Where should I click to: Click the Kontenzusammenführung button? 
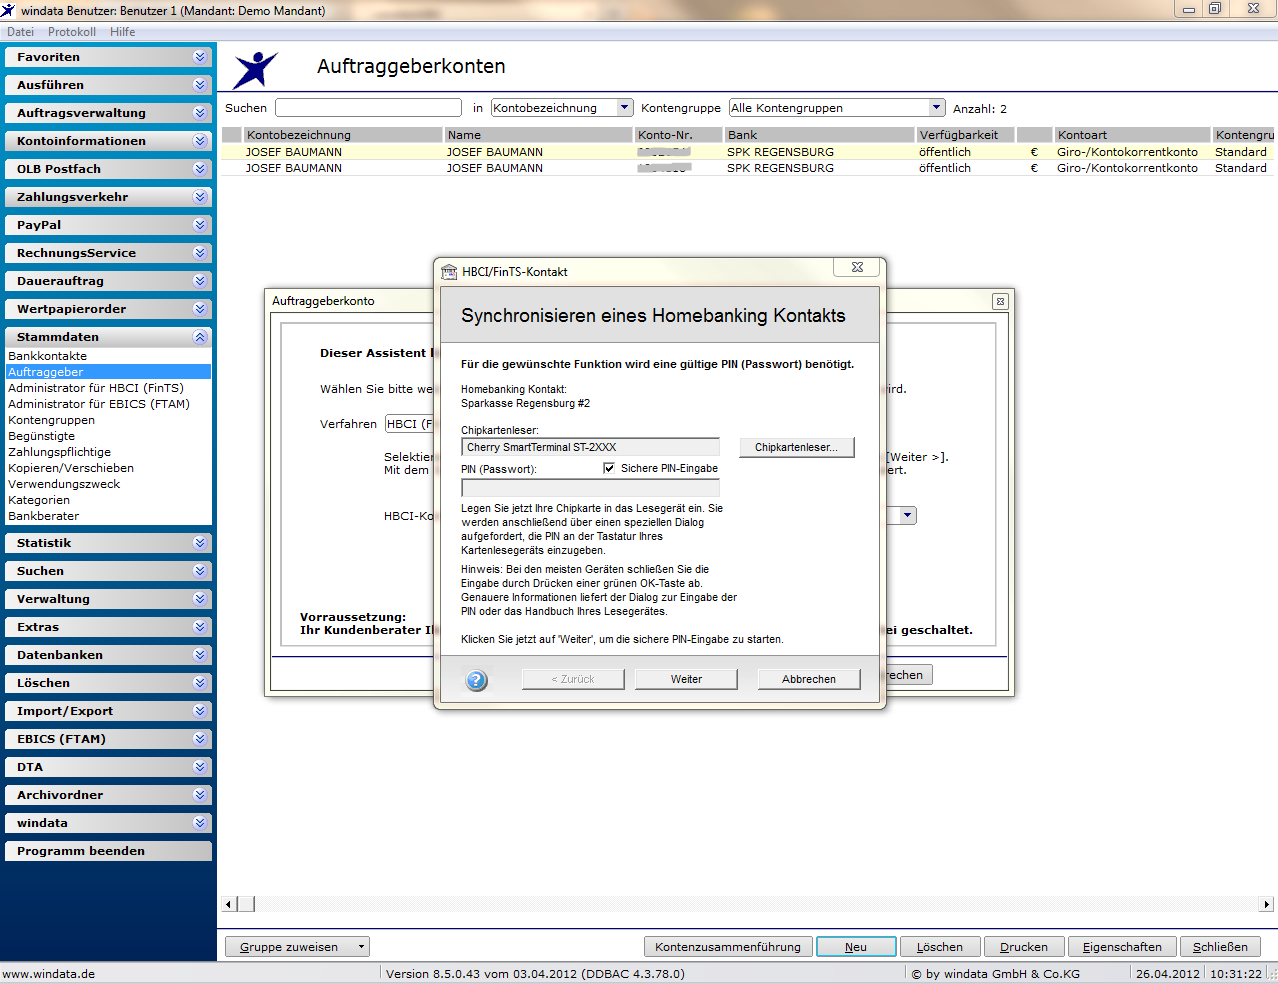728,947
